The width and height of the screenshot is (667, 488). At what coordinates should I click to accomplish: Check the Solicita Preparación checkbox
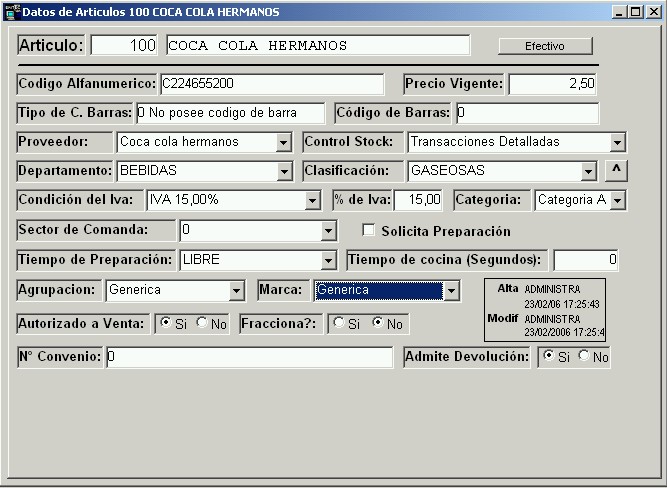coord(368,230)
